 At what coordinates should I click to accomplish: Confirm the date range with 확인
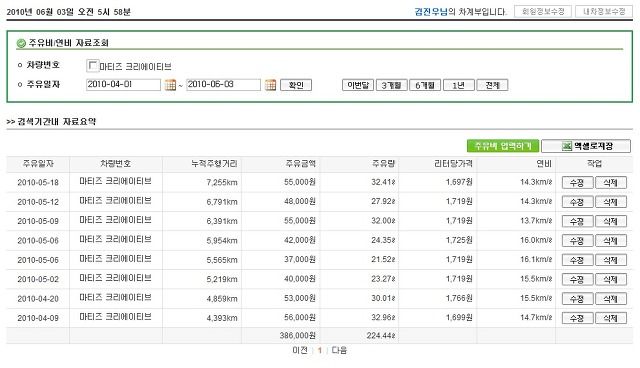296,85
